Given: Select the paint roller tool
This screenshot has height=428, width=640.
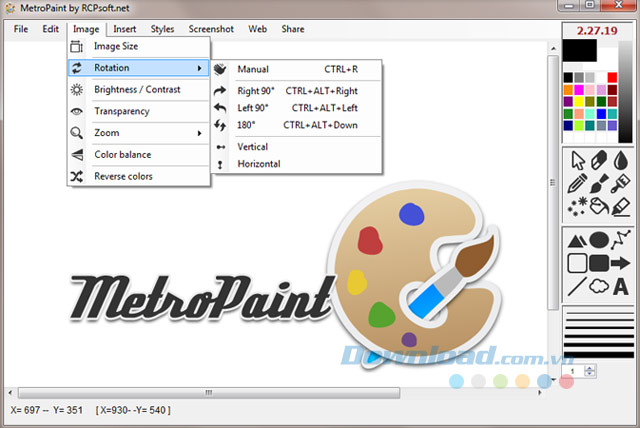Looking at the screenshot, I should [620, 183].
